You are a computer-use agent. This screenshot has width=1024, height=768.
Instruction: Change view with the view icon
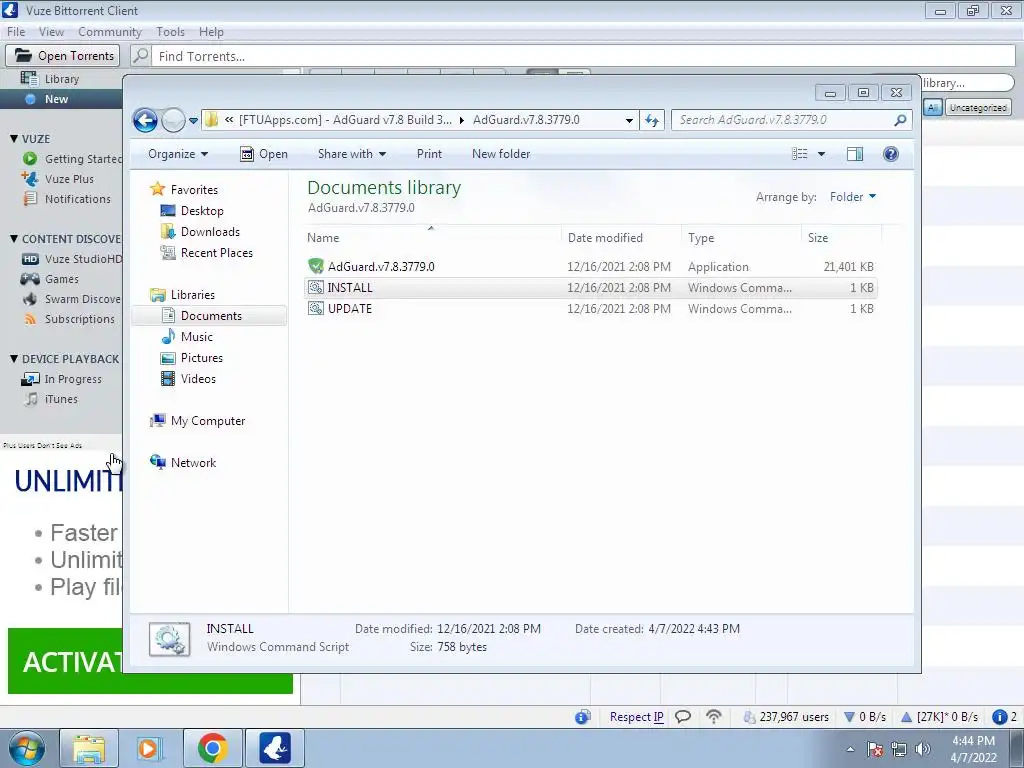pyautogui.click(x=799, y=154)
